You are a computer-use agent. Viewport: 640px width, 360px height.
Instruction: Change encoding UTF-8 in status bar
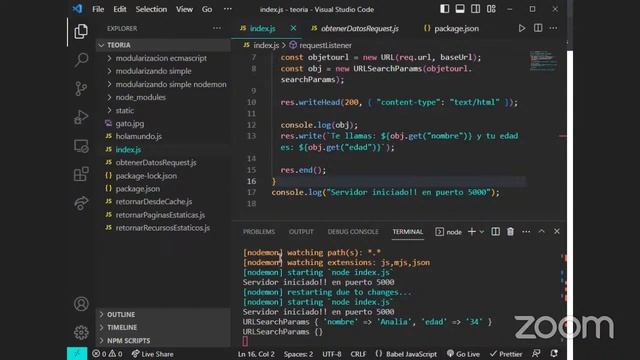(x=332, y=354)
